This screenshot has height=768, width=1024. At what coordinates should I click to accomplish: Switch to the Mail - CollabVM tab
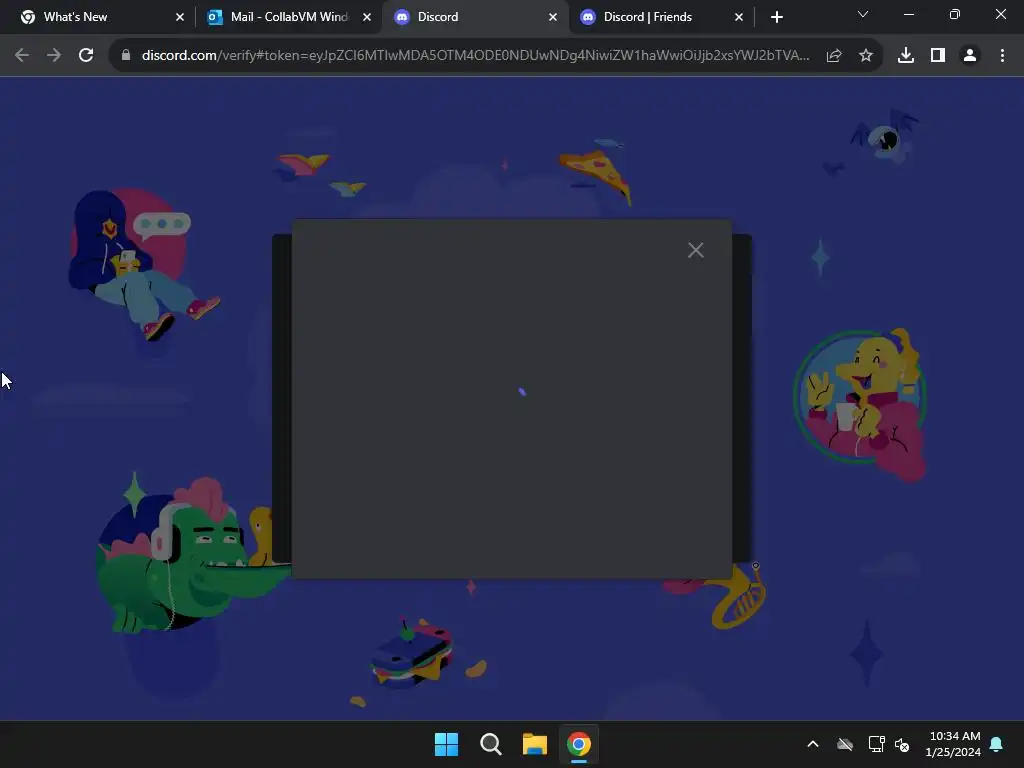289,17
